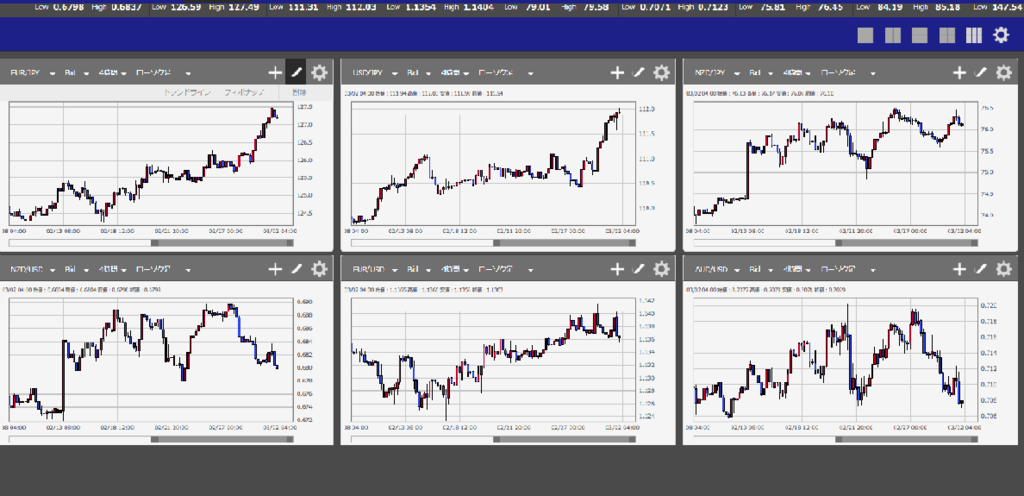
Task: Open settings gear on USD/JPY chart
Action: coord(661,72)
